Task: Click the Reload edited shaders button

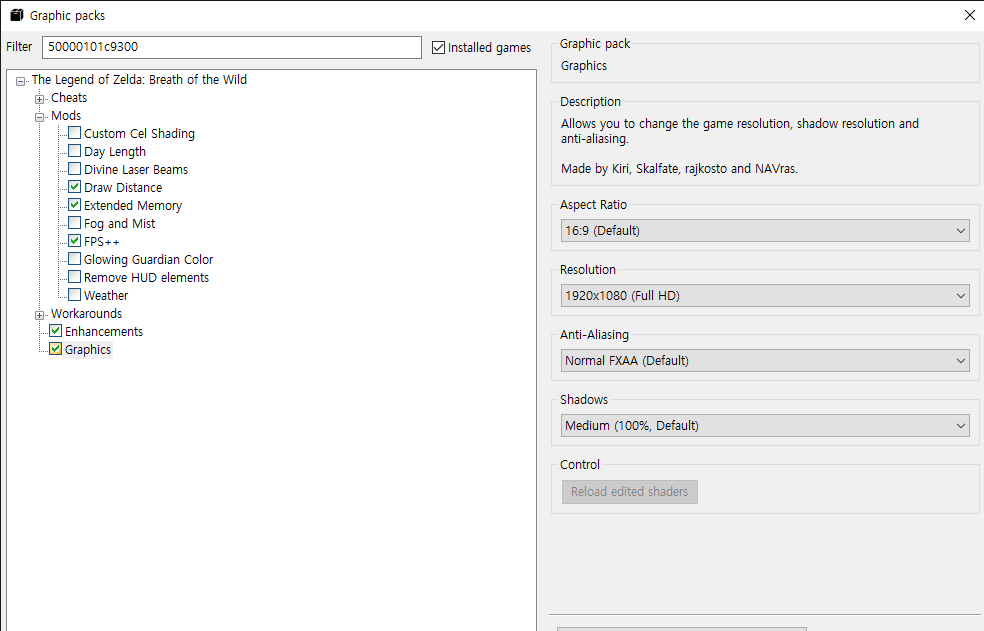Action: pos(629,492)
